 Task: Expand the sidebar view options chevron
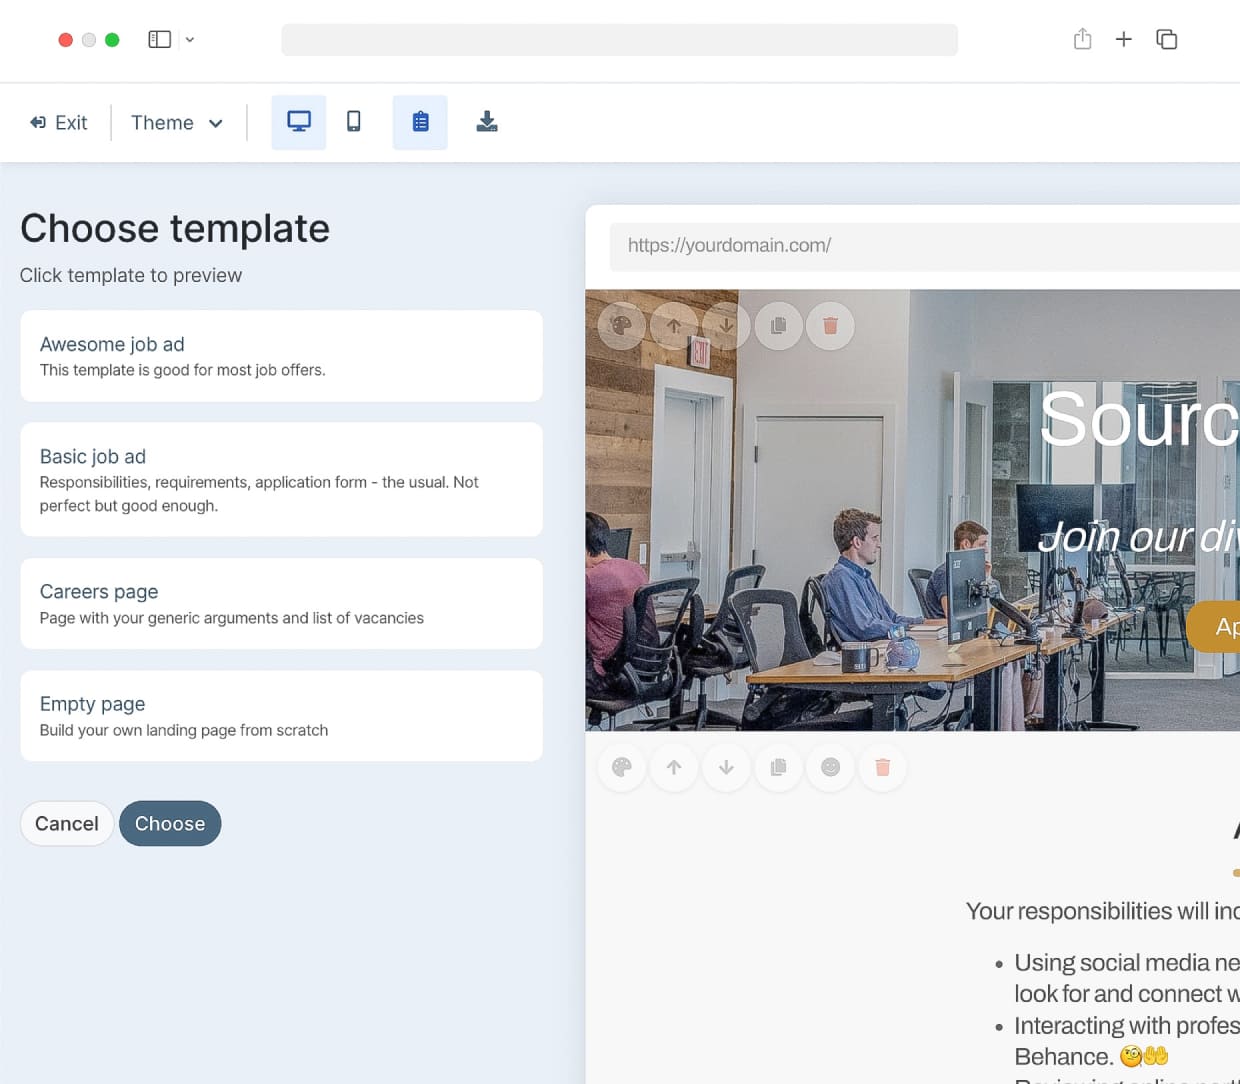[190, 39]
